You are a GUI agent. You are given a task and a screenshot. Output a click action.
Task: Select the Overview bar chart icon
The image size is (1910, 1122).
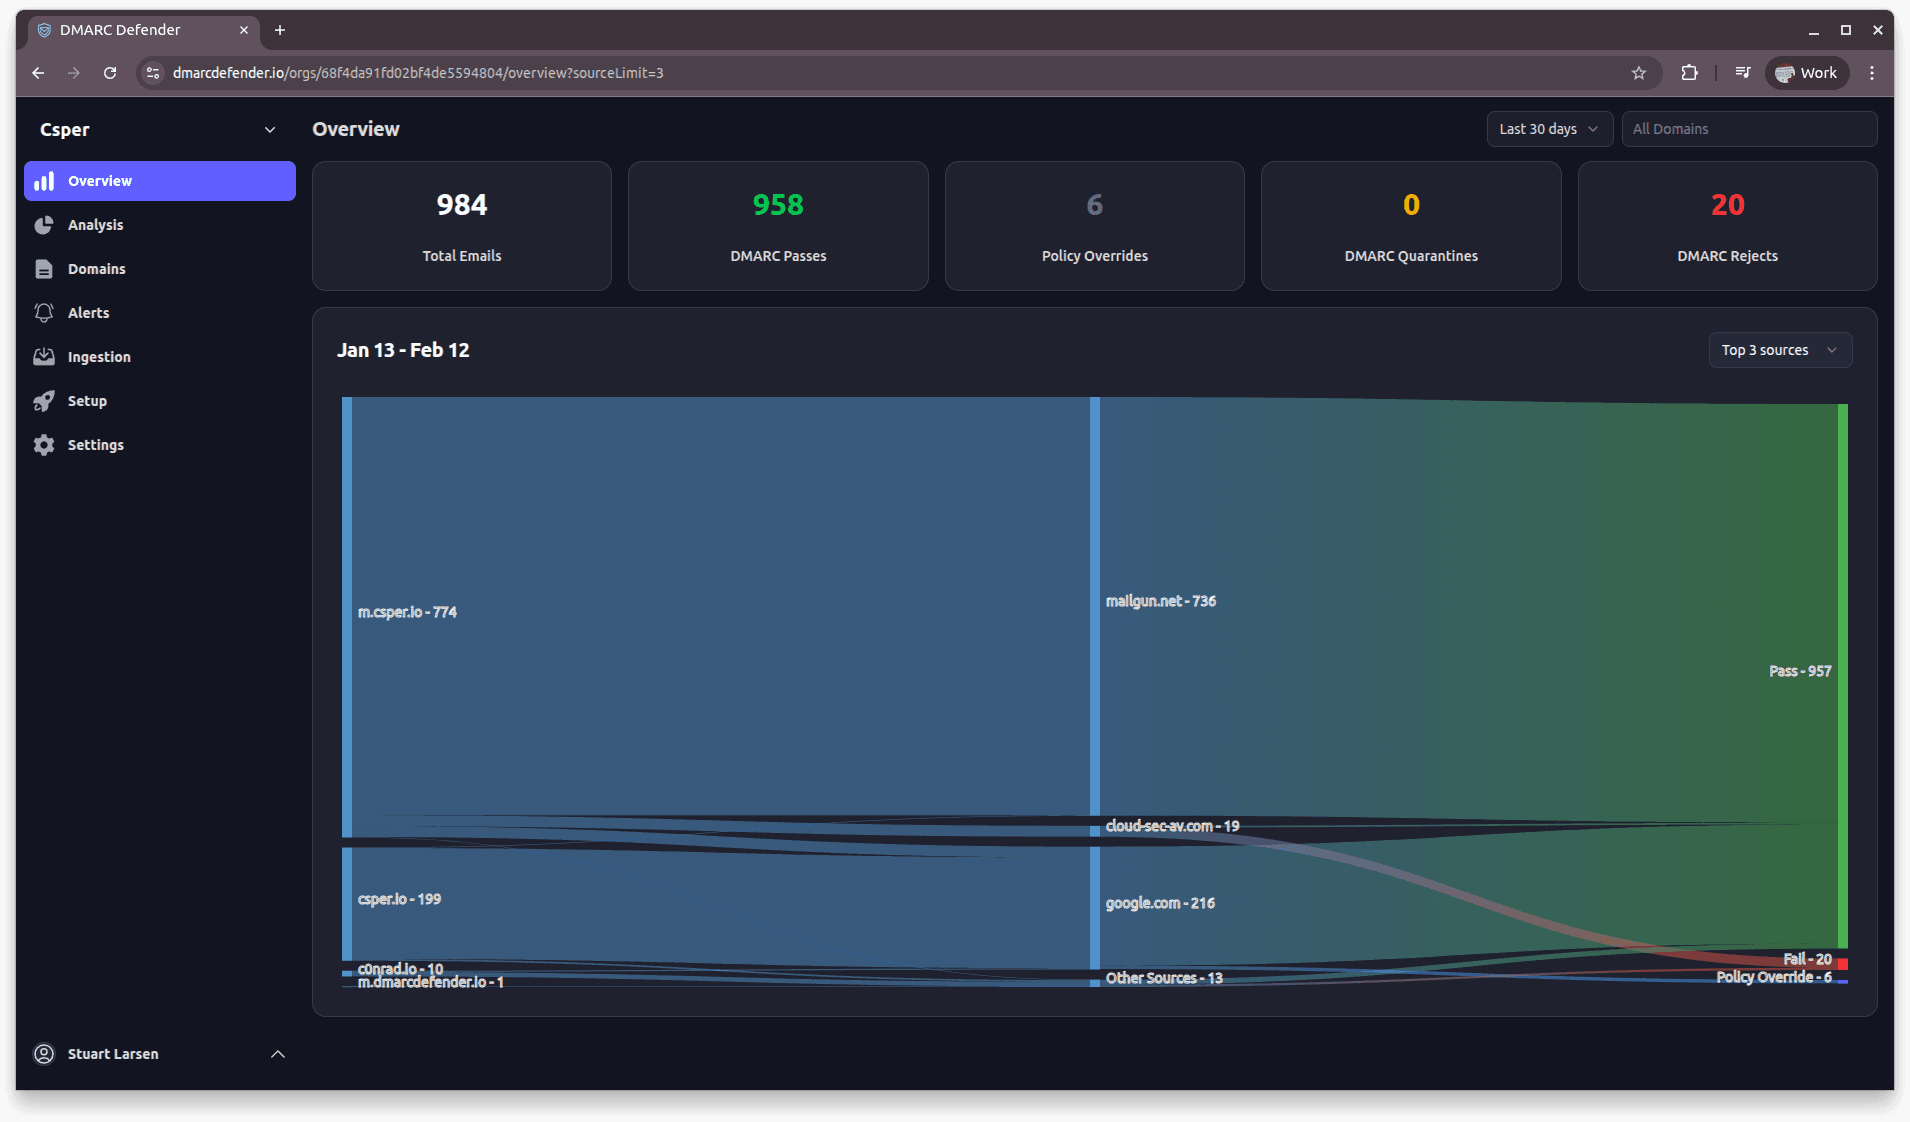(45, 181)
